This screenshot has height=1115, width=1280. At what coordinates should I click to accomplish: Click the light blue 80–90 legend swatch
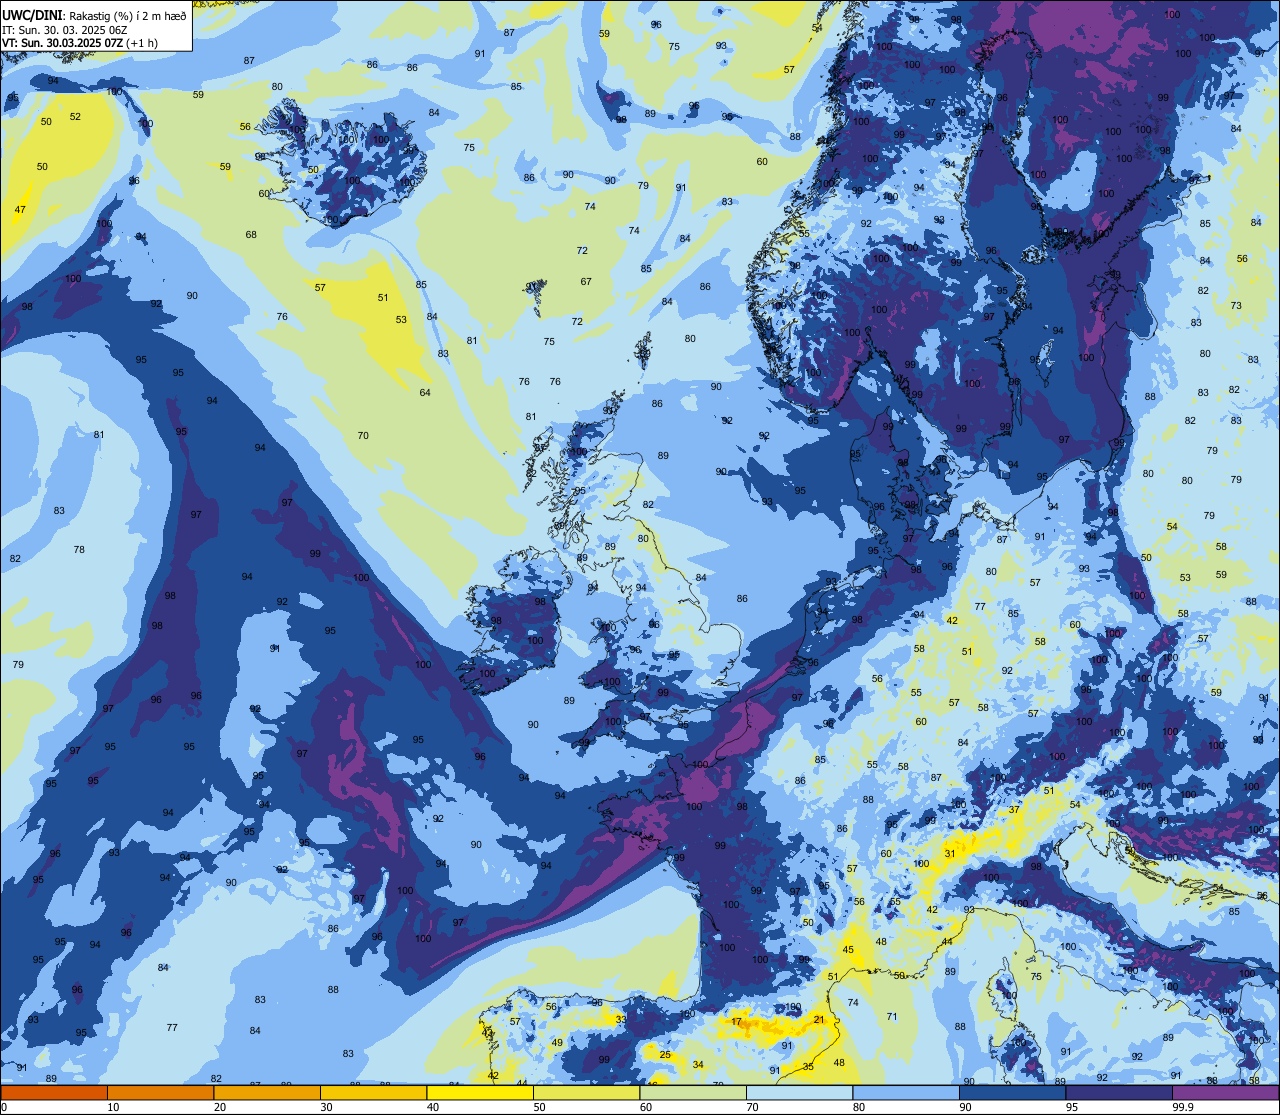tap(906, 1092)
